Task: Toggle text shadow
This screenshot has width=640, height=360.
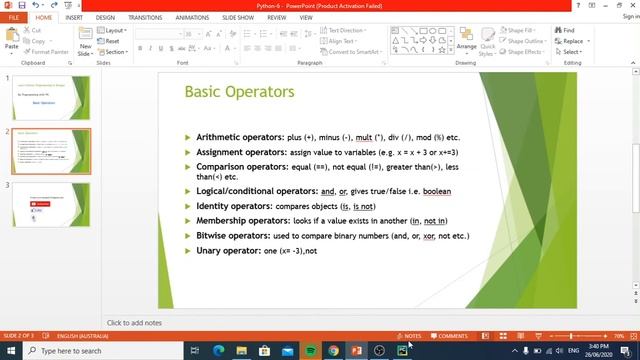Action: 171,49
